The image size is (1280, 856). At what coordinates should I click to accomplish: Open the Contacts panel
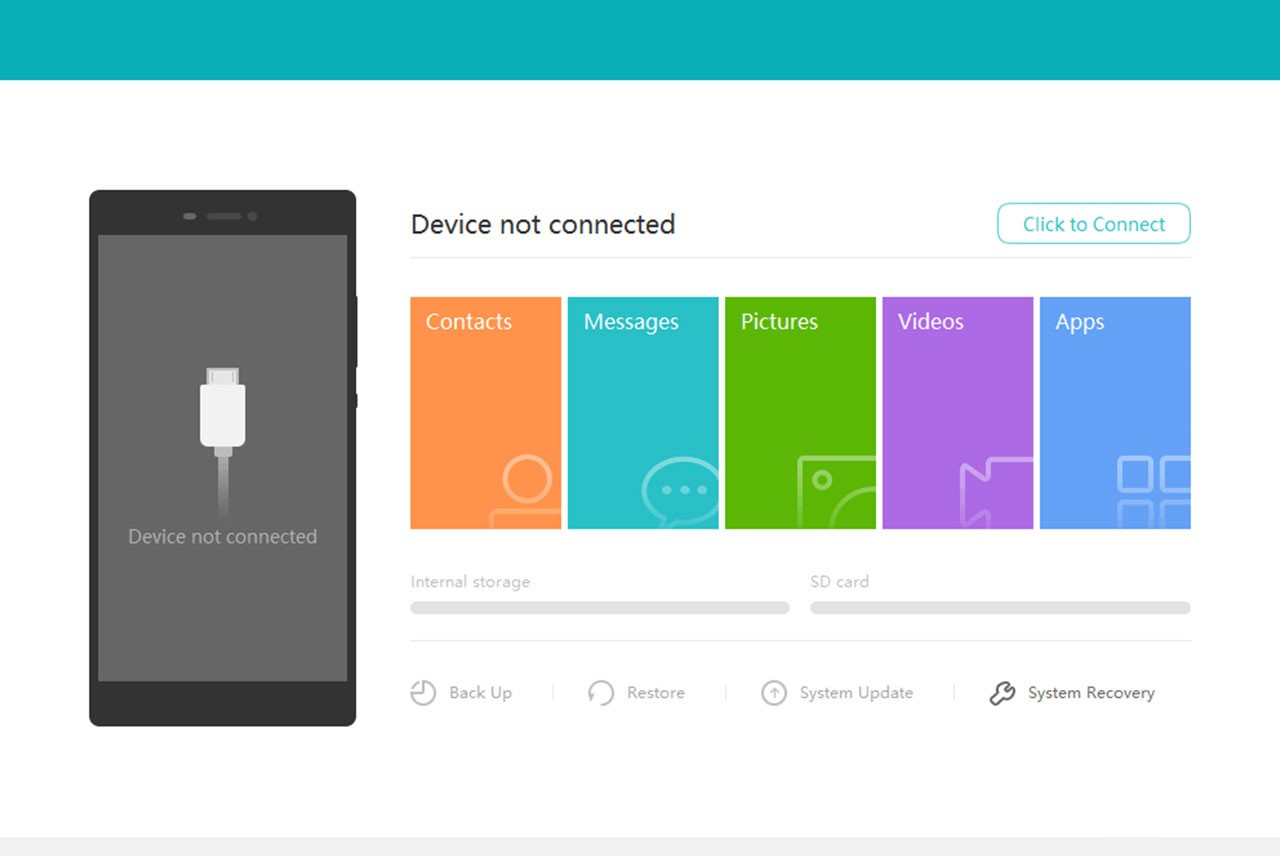484,412
